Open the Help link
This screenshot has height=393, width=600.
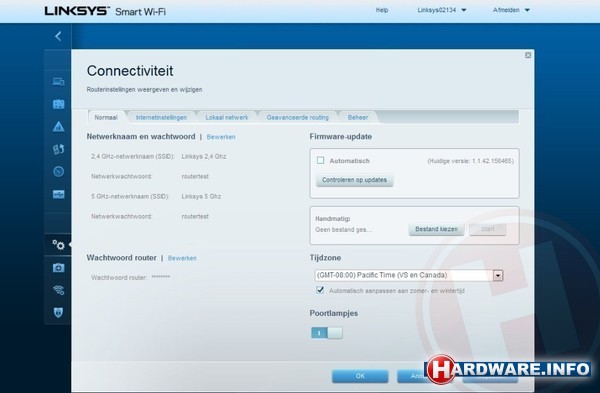[382, 10]
